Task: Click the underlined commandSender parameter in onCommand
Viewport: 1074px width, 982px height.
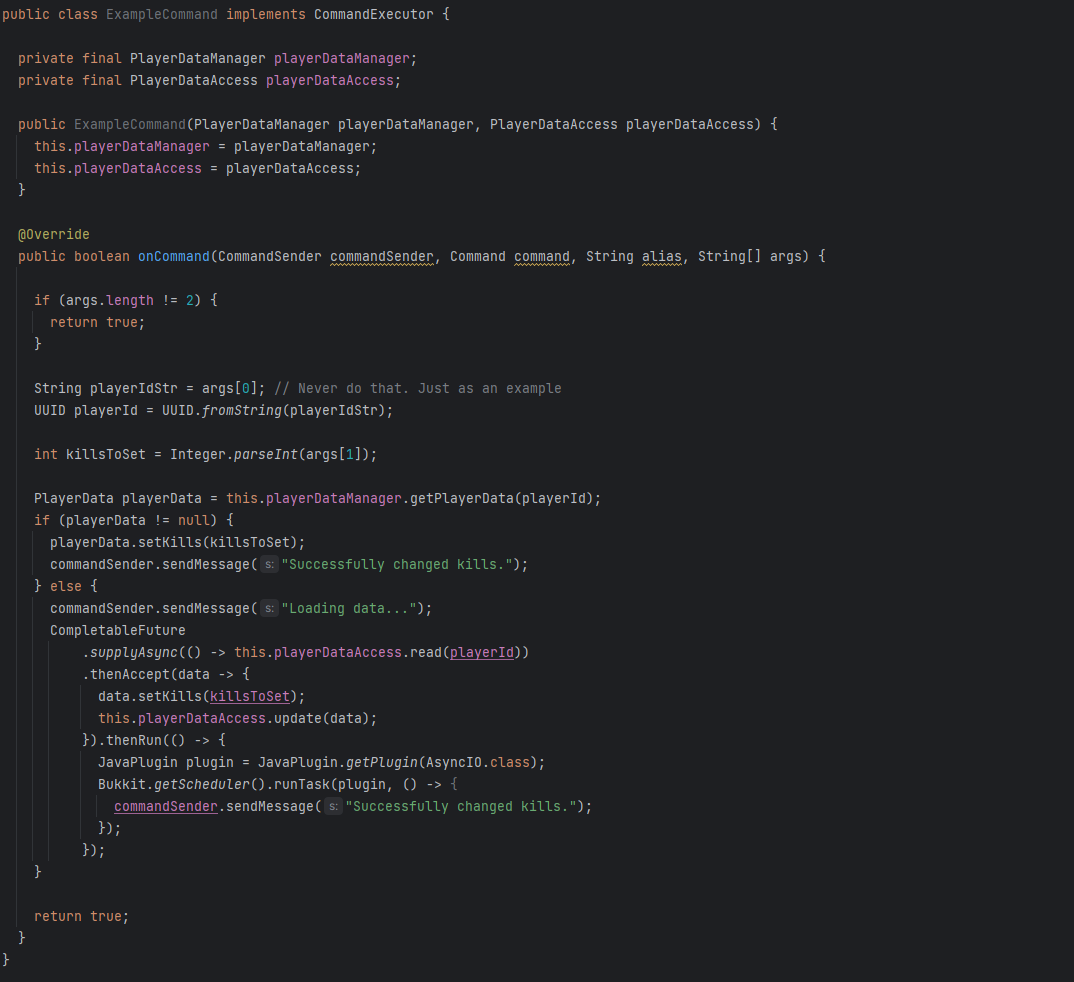Action: coord(381,256)
